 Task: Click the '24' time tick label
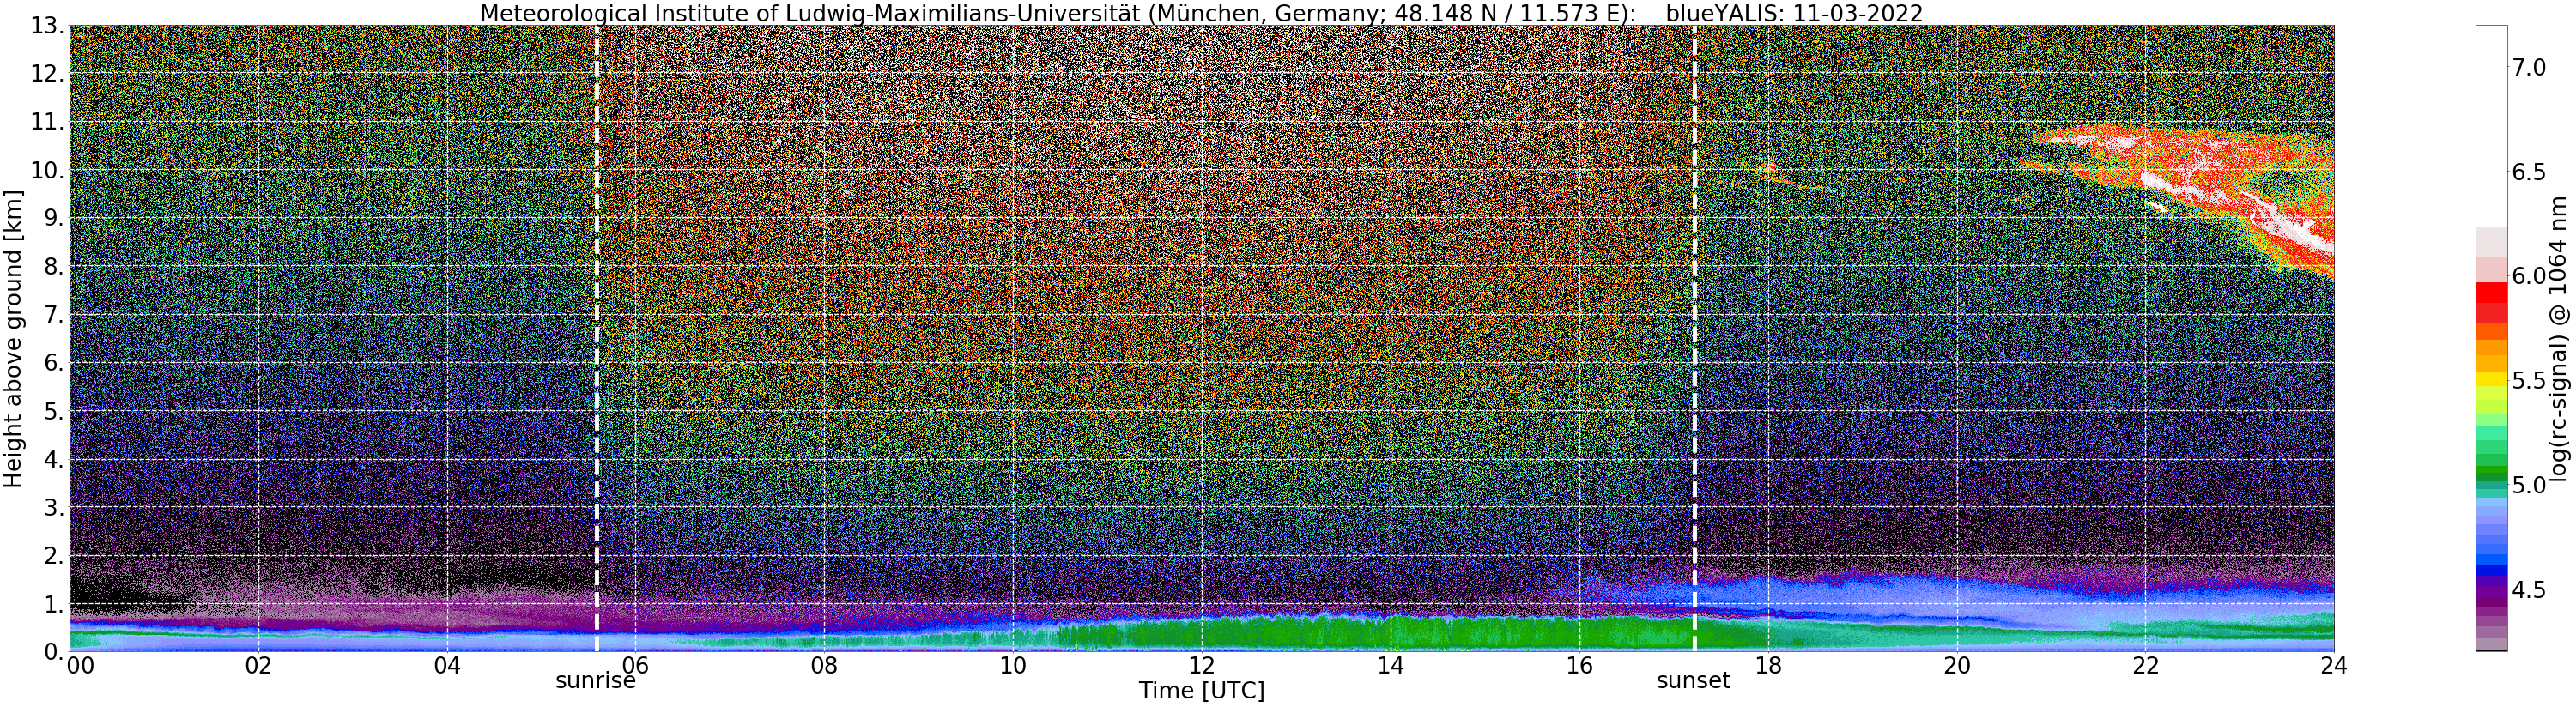(2334, 665)
